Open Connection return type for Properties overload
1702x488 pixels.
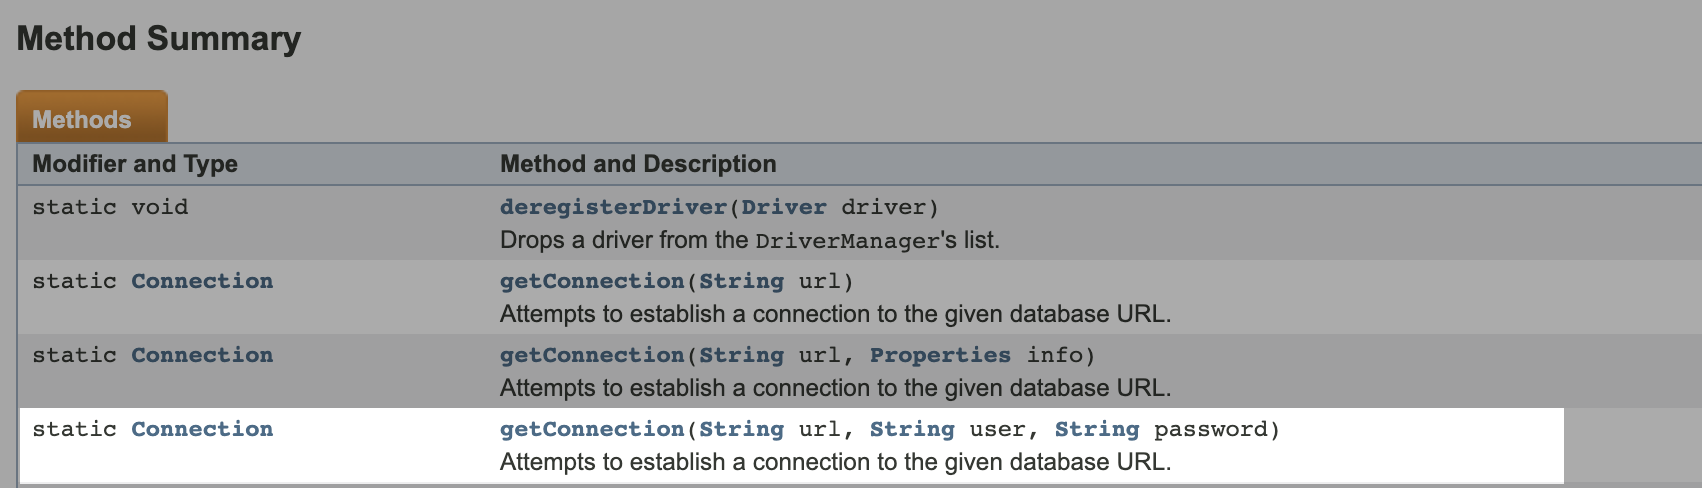pyautogui.click(x=202, y=355)
